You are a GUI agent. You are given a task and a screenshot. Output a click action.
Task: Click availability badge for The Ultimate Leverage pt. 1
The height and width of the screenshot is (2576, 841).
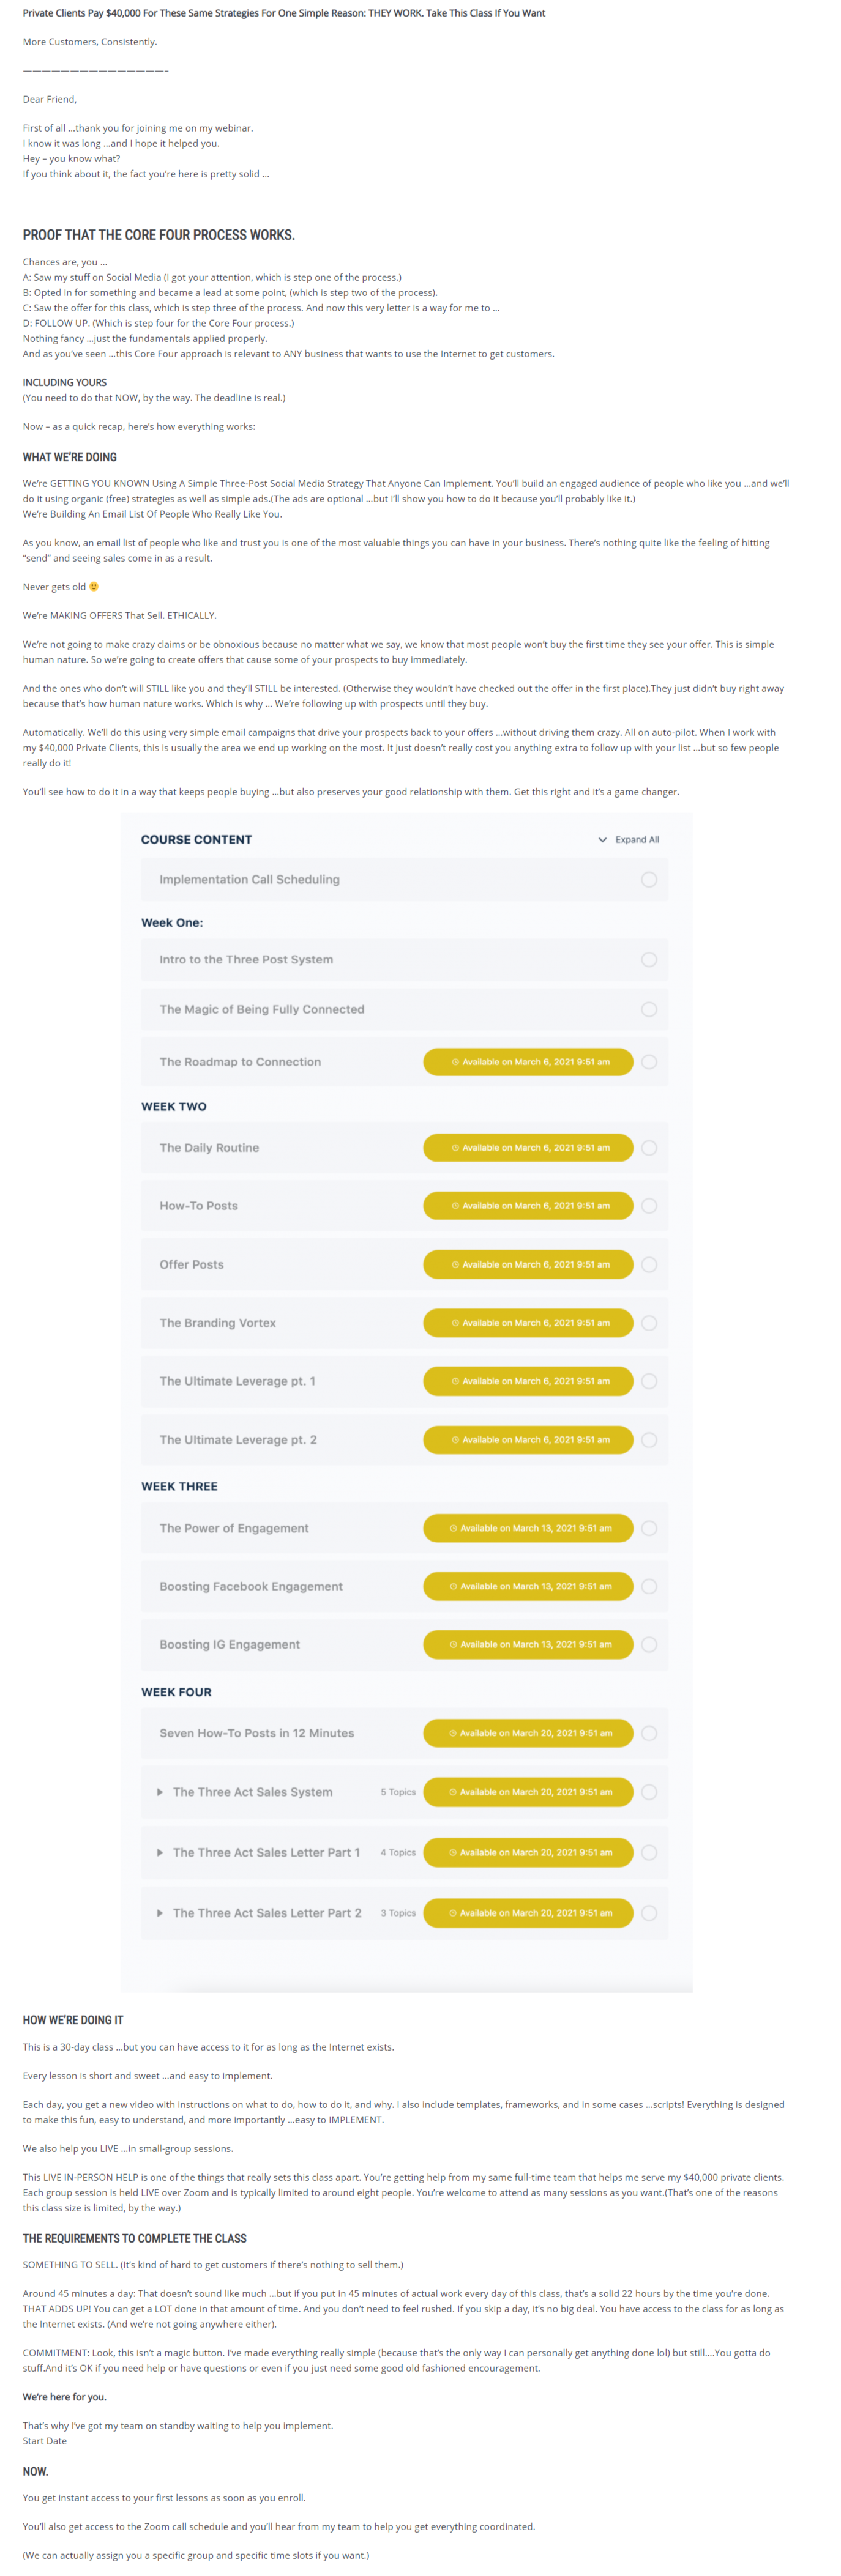point(528,1381)
